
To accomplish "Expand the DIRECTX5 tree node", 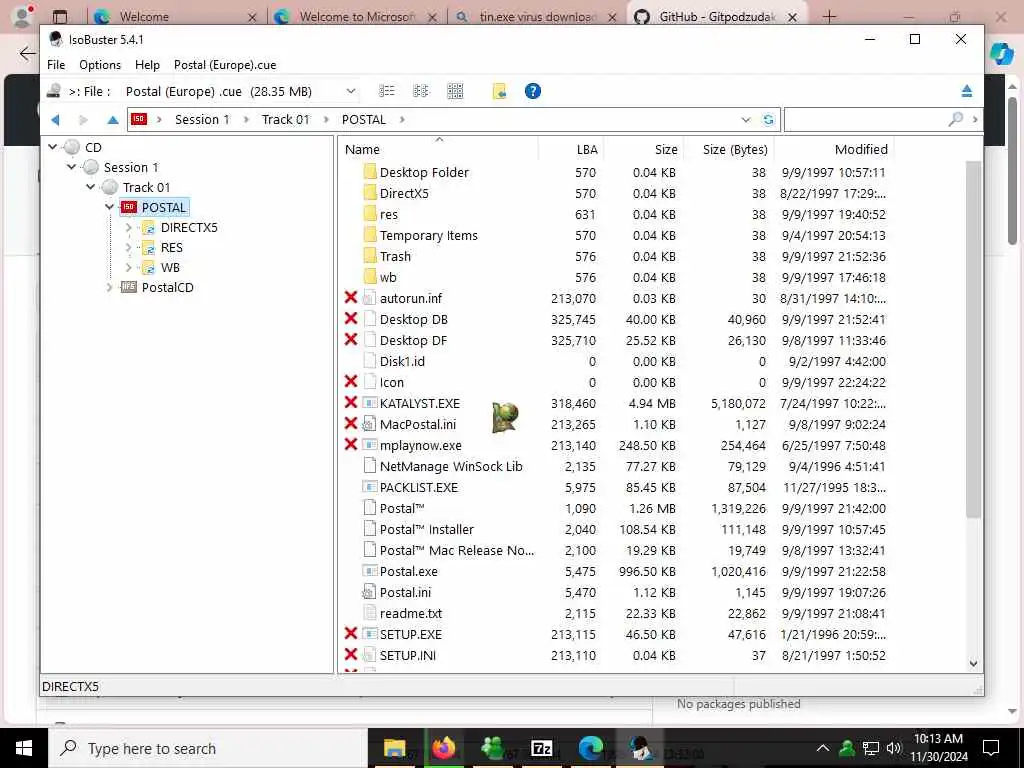I will [128, 227].
